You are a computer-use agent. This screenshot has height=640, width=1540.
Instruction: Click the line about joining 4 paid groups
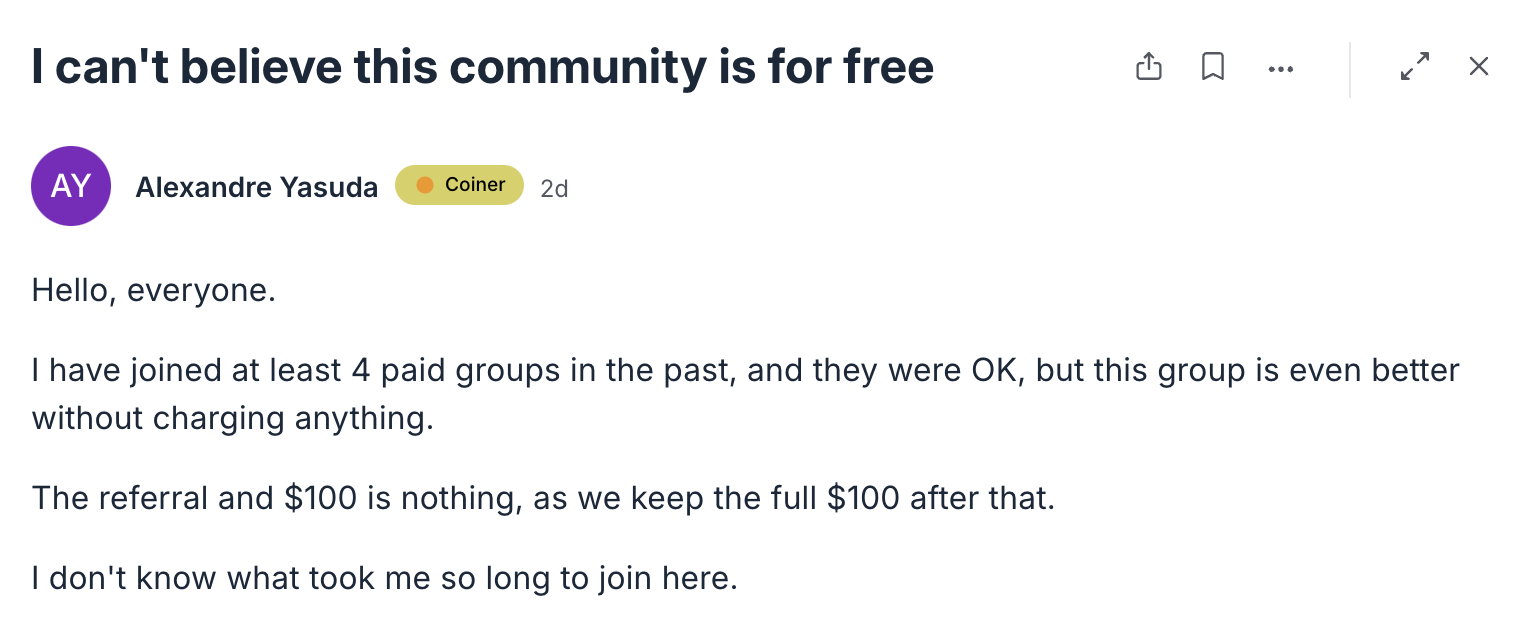coord(745,371)
